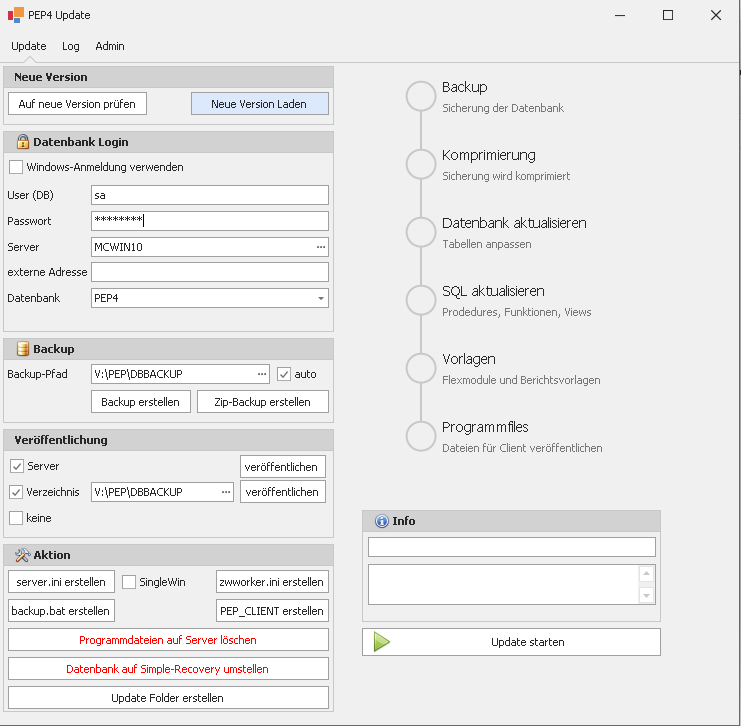Image resolution: width=741 pixels, height=726 pixels.
Task: Click the Info text area scrollbar down arrow
Action: (x=646, y=596)
